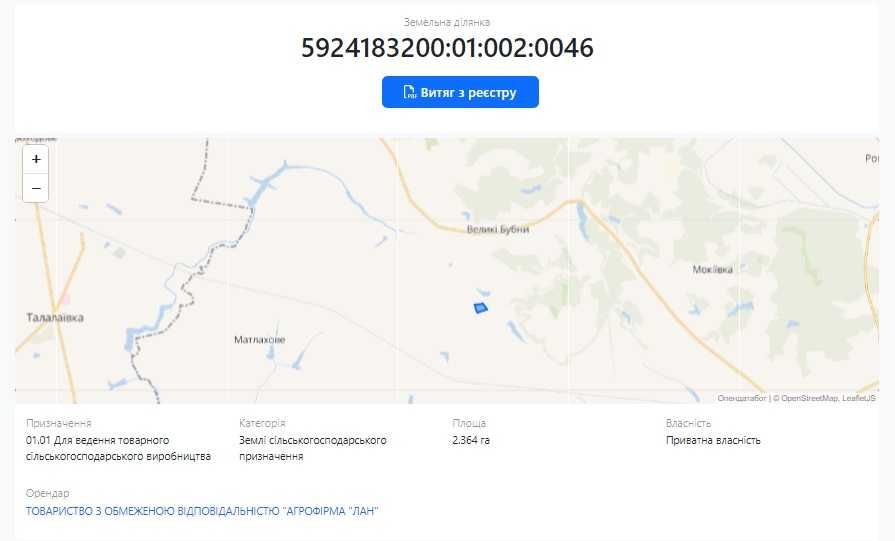Open the OpenStreetMap attribution link
The width and height of the screenshot is (895, 541).
click(x=809, y=398)
